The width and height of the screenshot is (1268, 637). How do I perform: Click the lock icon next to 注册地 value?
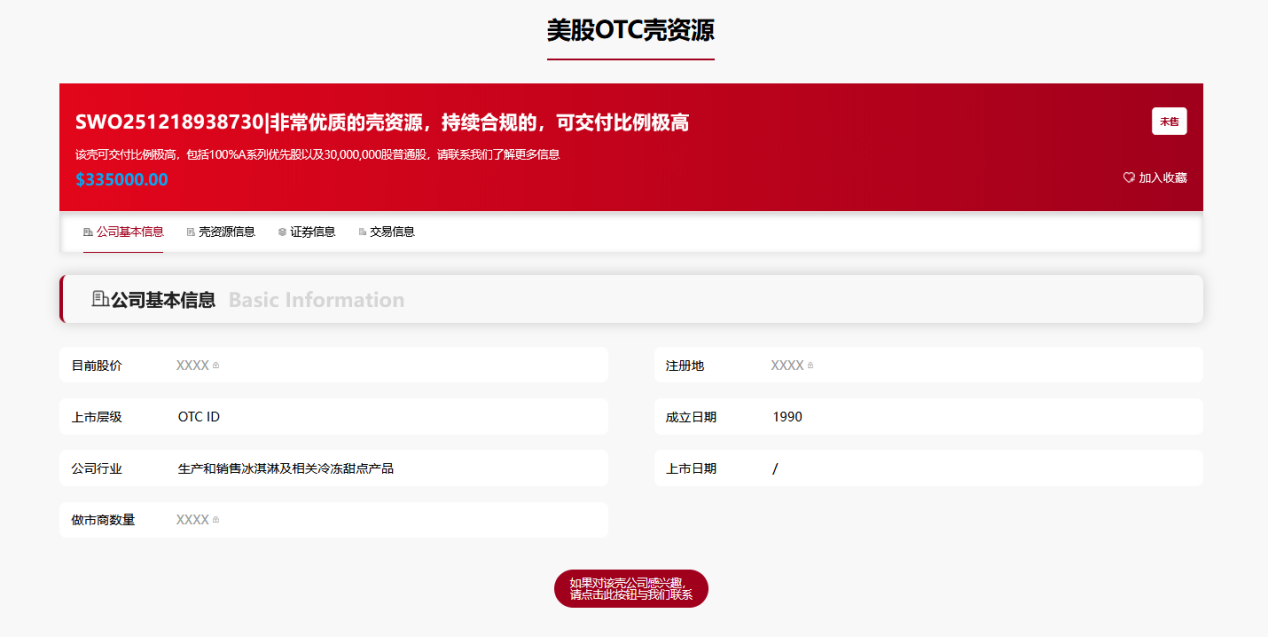tap(810, 366)
